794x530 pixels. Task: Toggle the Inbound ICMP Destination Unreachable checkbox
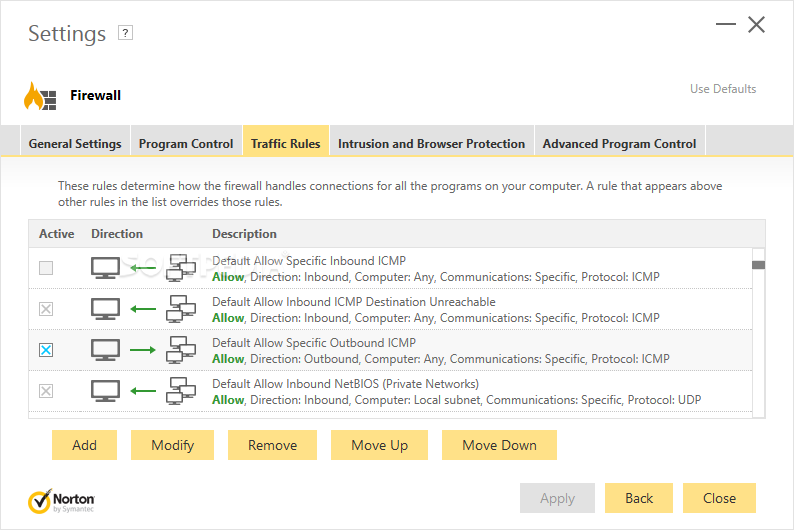[x=46, y=309]
